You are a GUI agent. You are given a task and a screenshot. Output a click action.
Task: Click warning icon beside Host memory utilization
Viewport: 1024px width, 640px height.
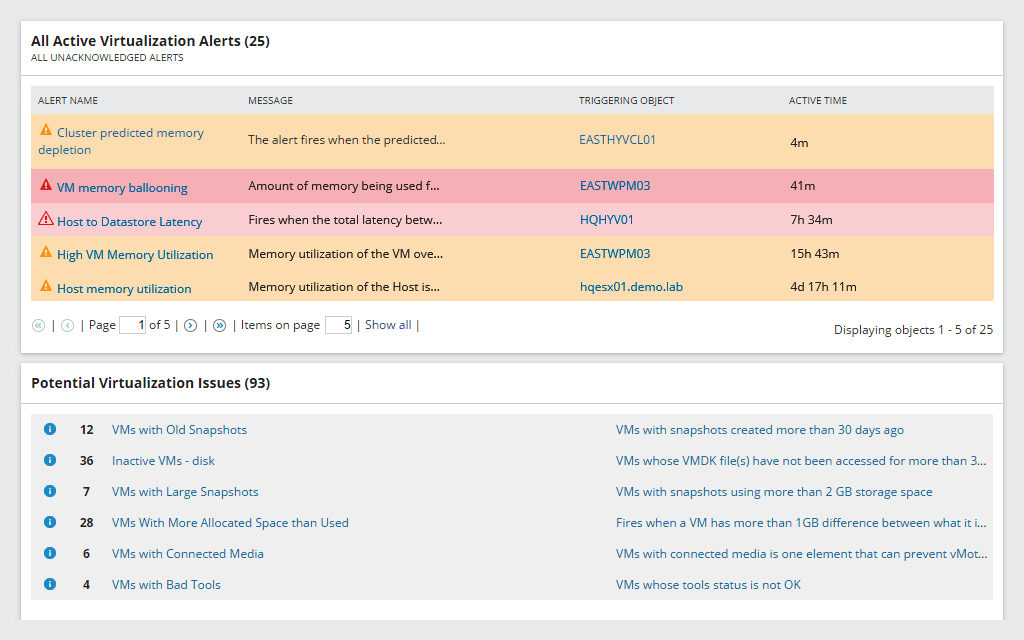(x=44, y=287)
